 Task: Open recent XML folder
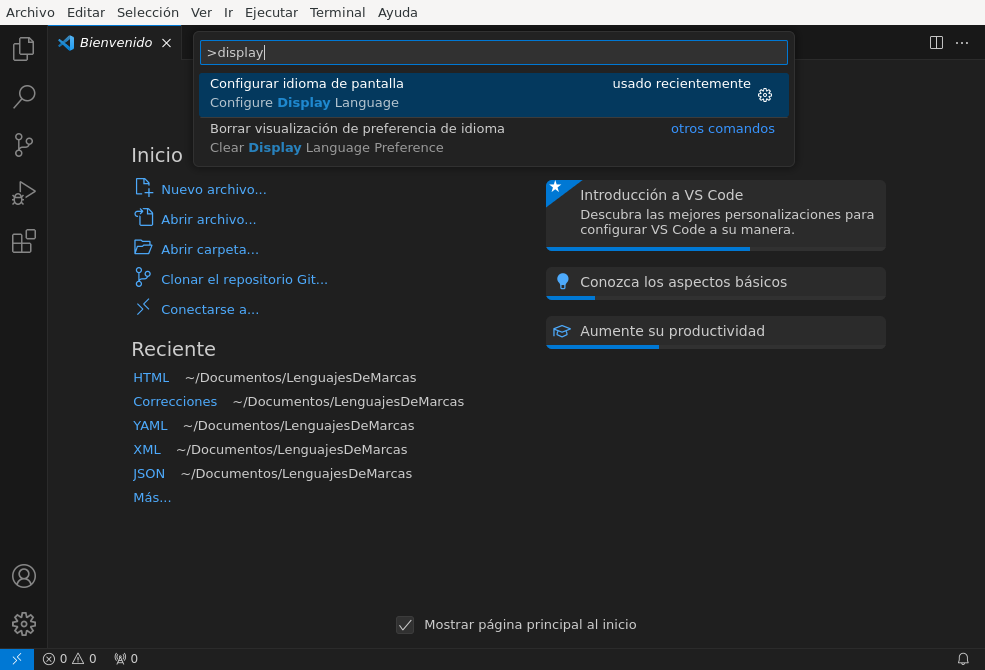(147, 450)
